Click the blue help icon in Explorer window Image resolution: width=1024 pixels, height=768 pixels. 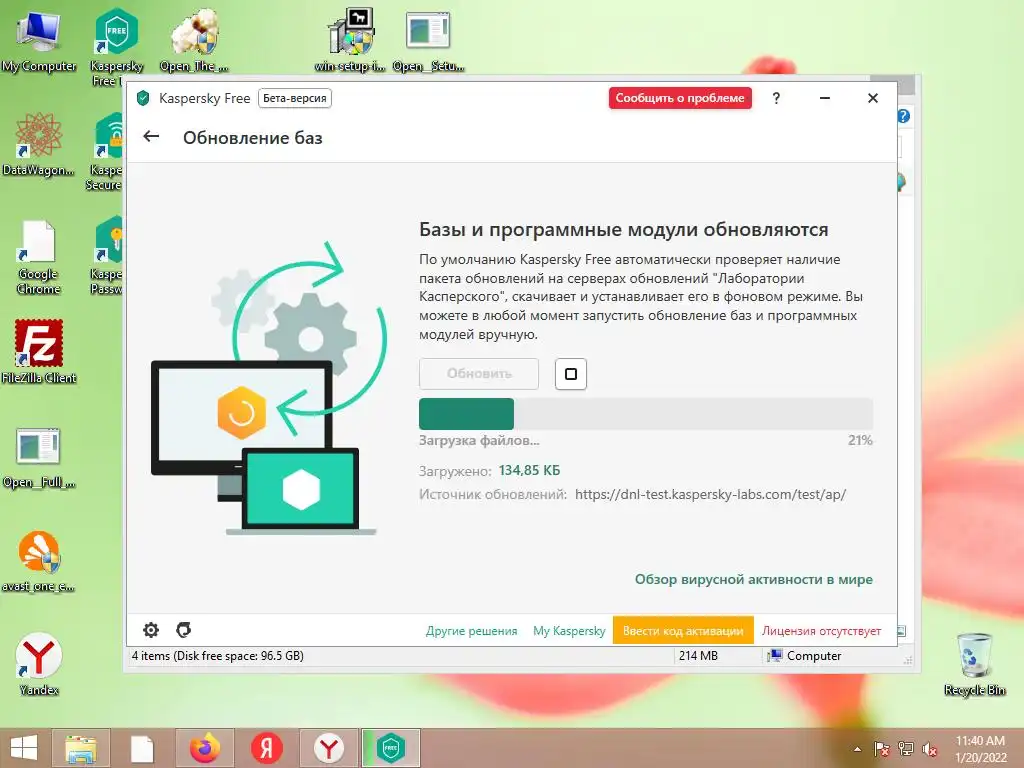click(904, 116)
